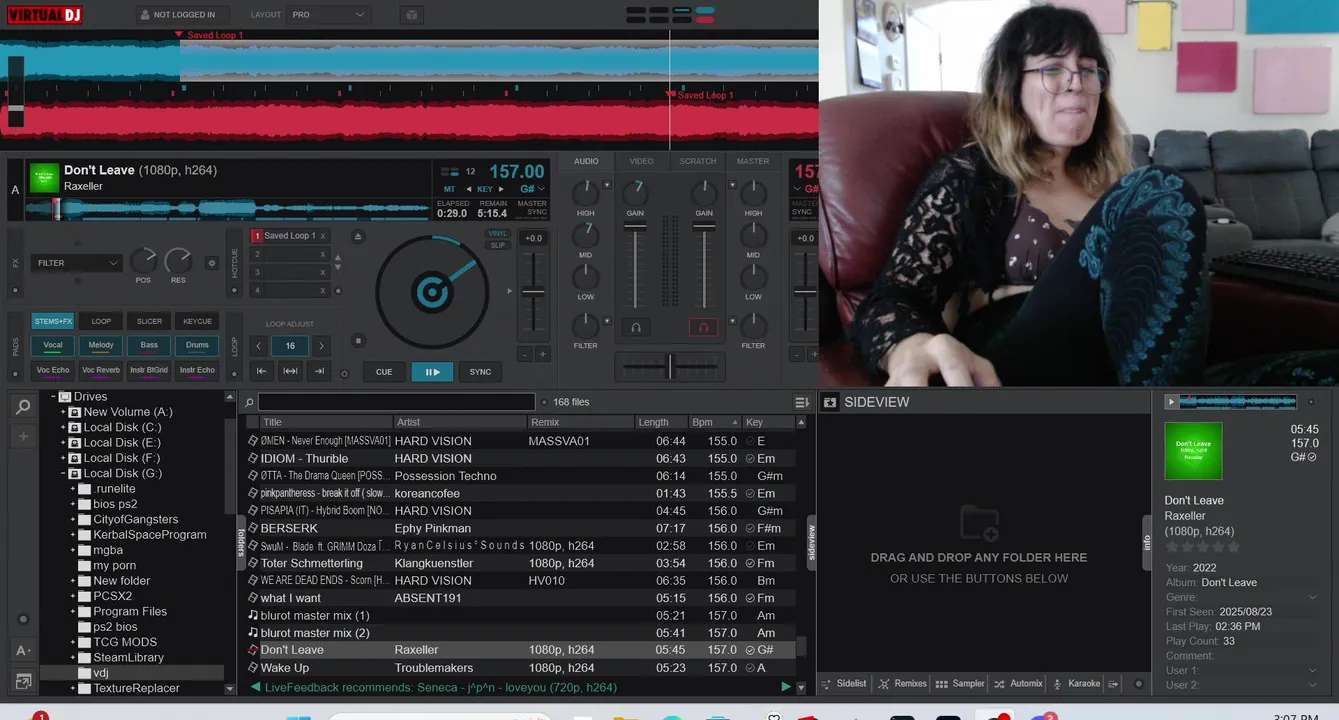The width and height of the screenshot is (1339, 720).
Task: Delete hotcue 1 Saved Loop 1 with X
Action: pos(322,236)
